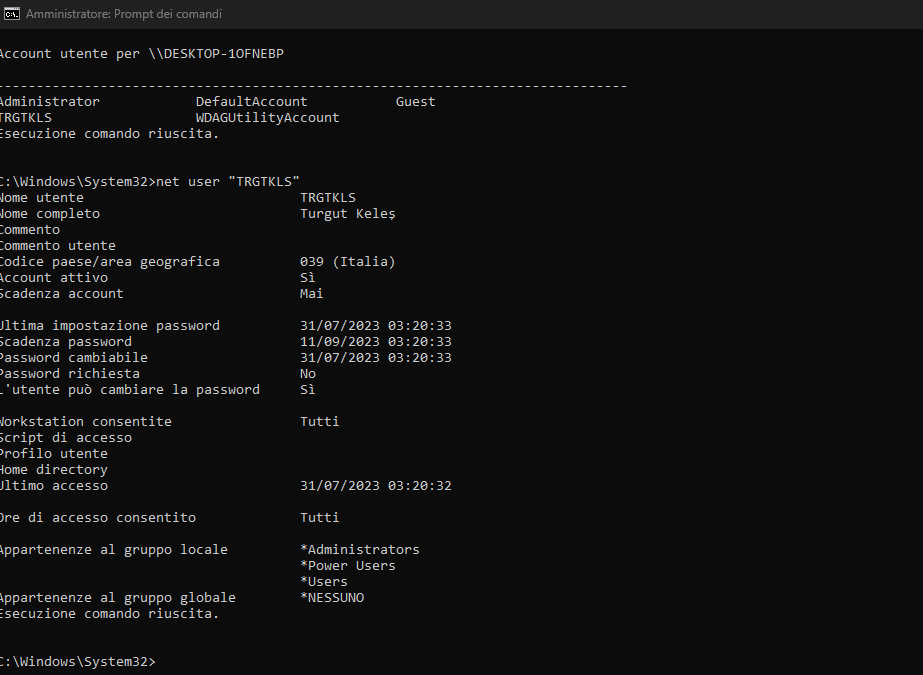This screenshot has width=923, height=675.
Task: Click the full name value Turgut Keleş
Action: click(348, 213)
